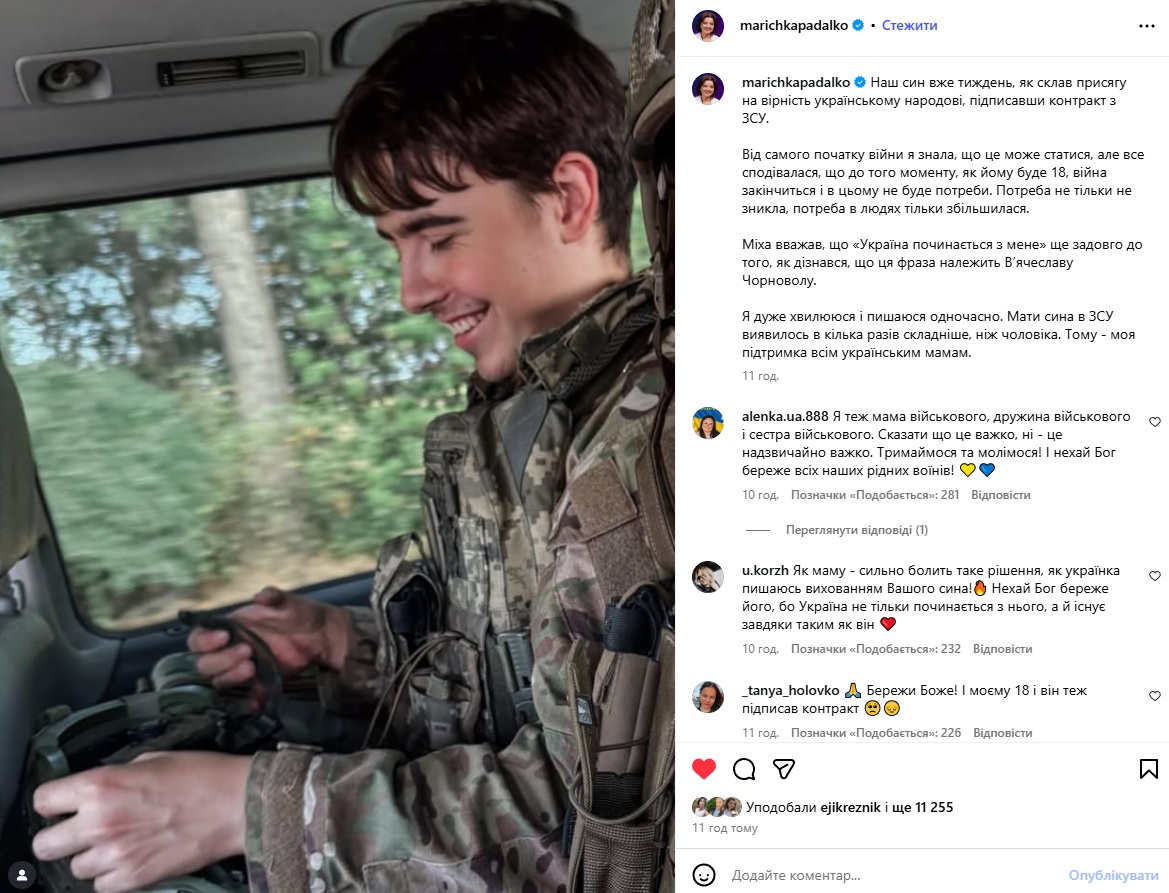The image size is (1169, 893).
Task: Click the "Стежити" follow button
Action: 909,26
